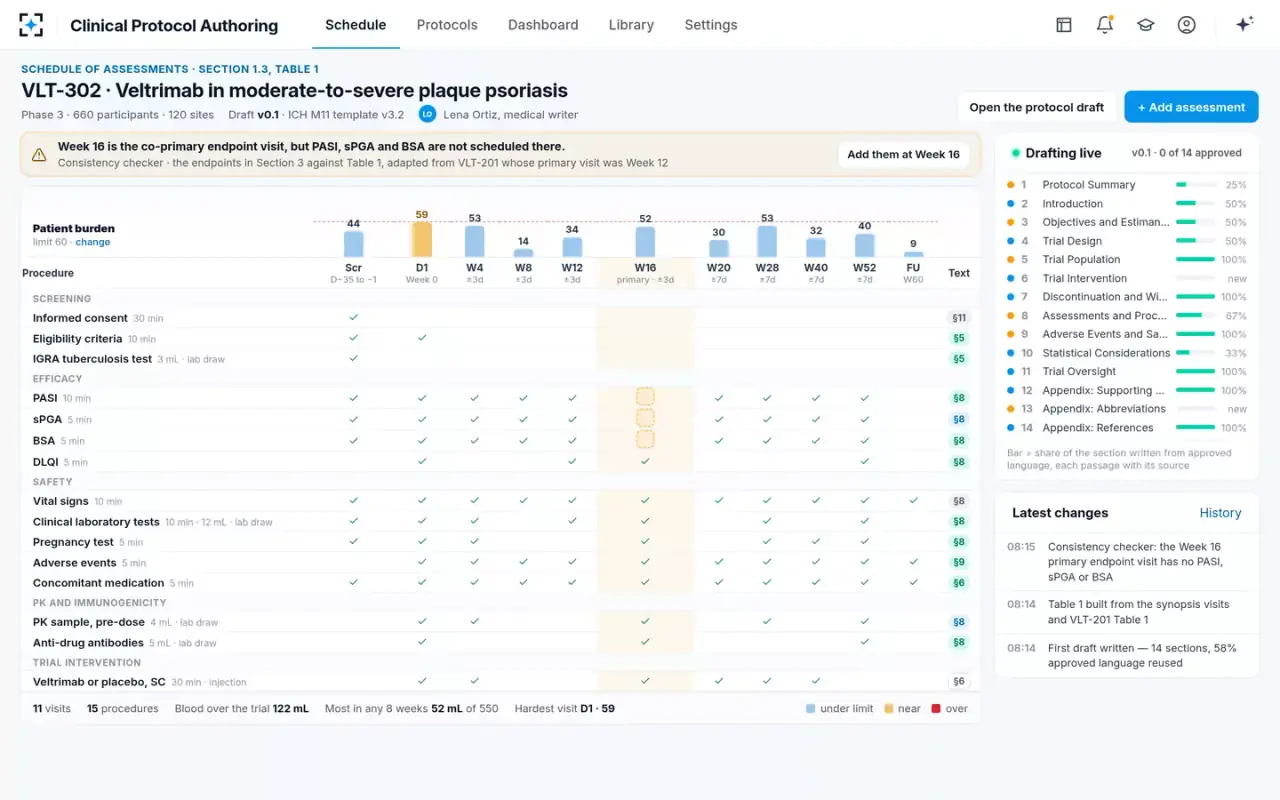Click the §11 text badge for Informed consent
The height and width of the screenshot is (800, 1280).
tap(959, 318)
